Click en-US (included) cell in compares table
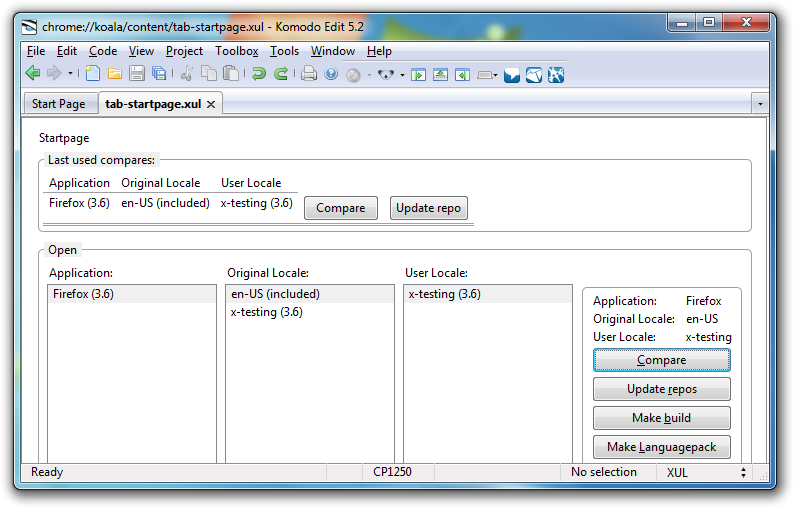This screenshot has height=509, width=794. click(x=166, y=203)
